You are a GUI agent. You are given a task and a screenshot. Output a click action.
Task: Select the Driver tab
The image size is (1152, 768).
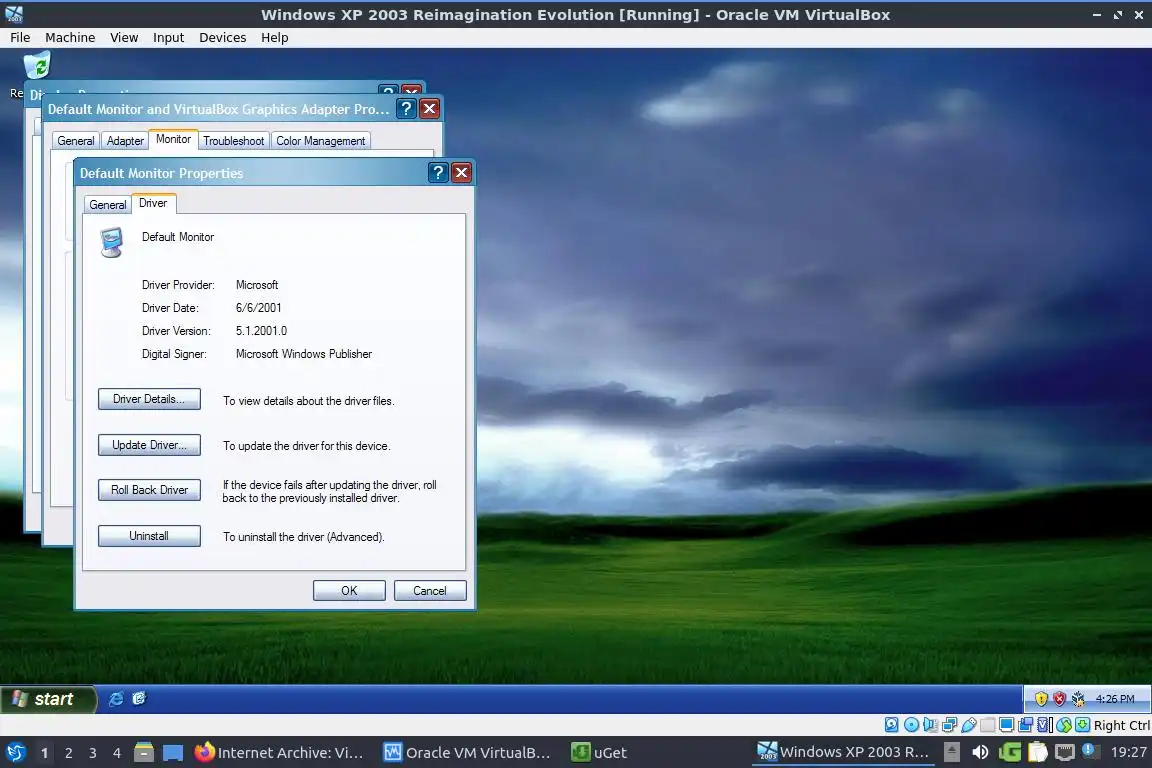[153, 203]
